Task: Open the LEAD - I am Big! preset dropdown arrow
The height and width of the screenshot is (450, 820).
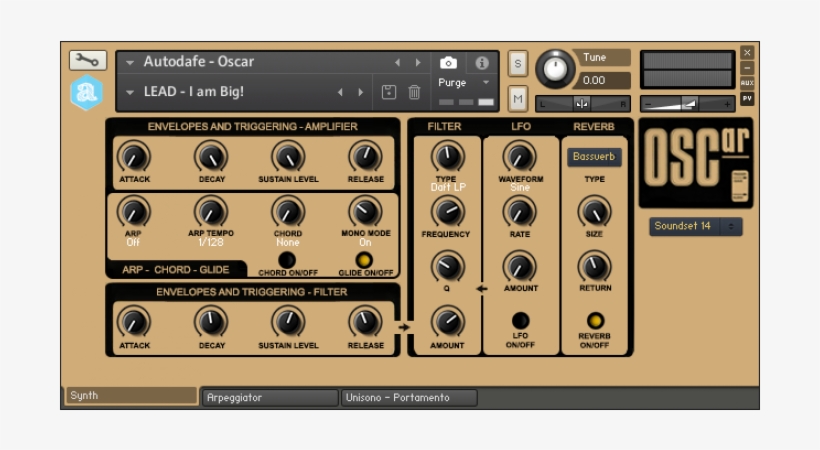Action: (129, 93)
